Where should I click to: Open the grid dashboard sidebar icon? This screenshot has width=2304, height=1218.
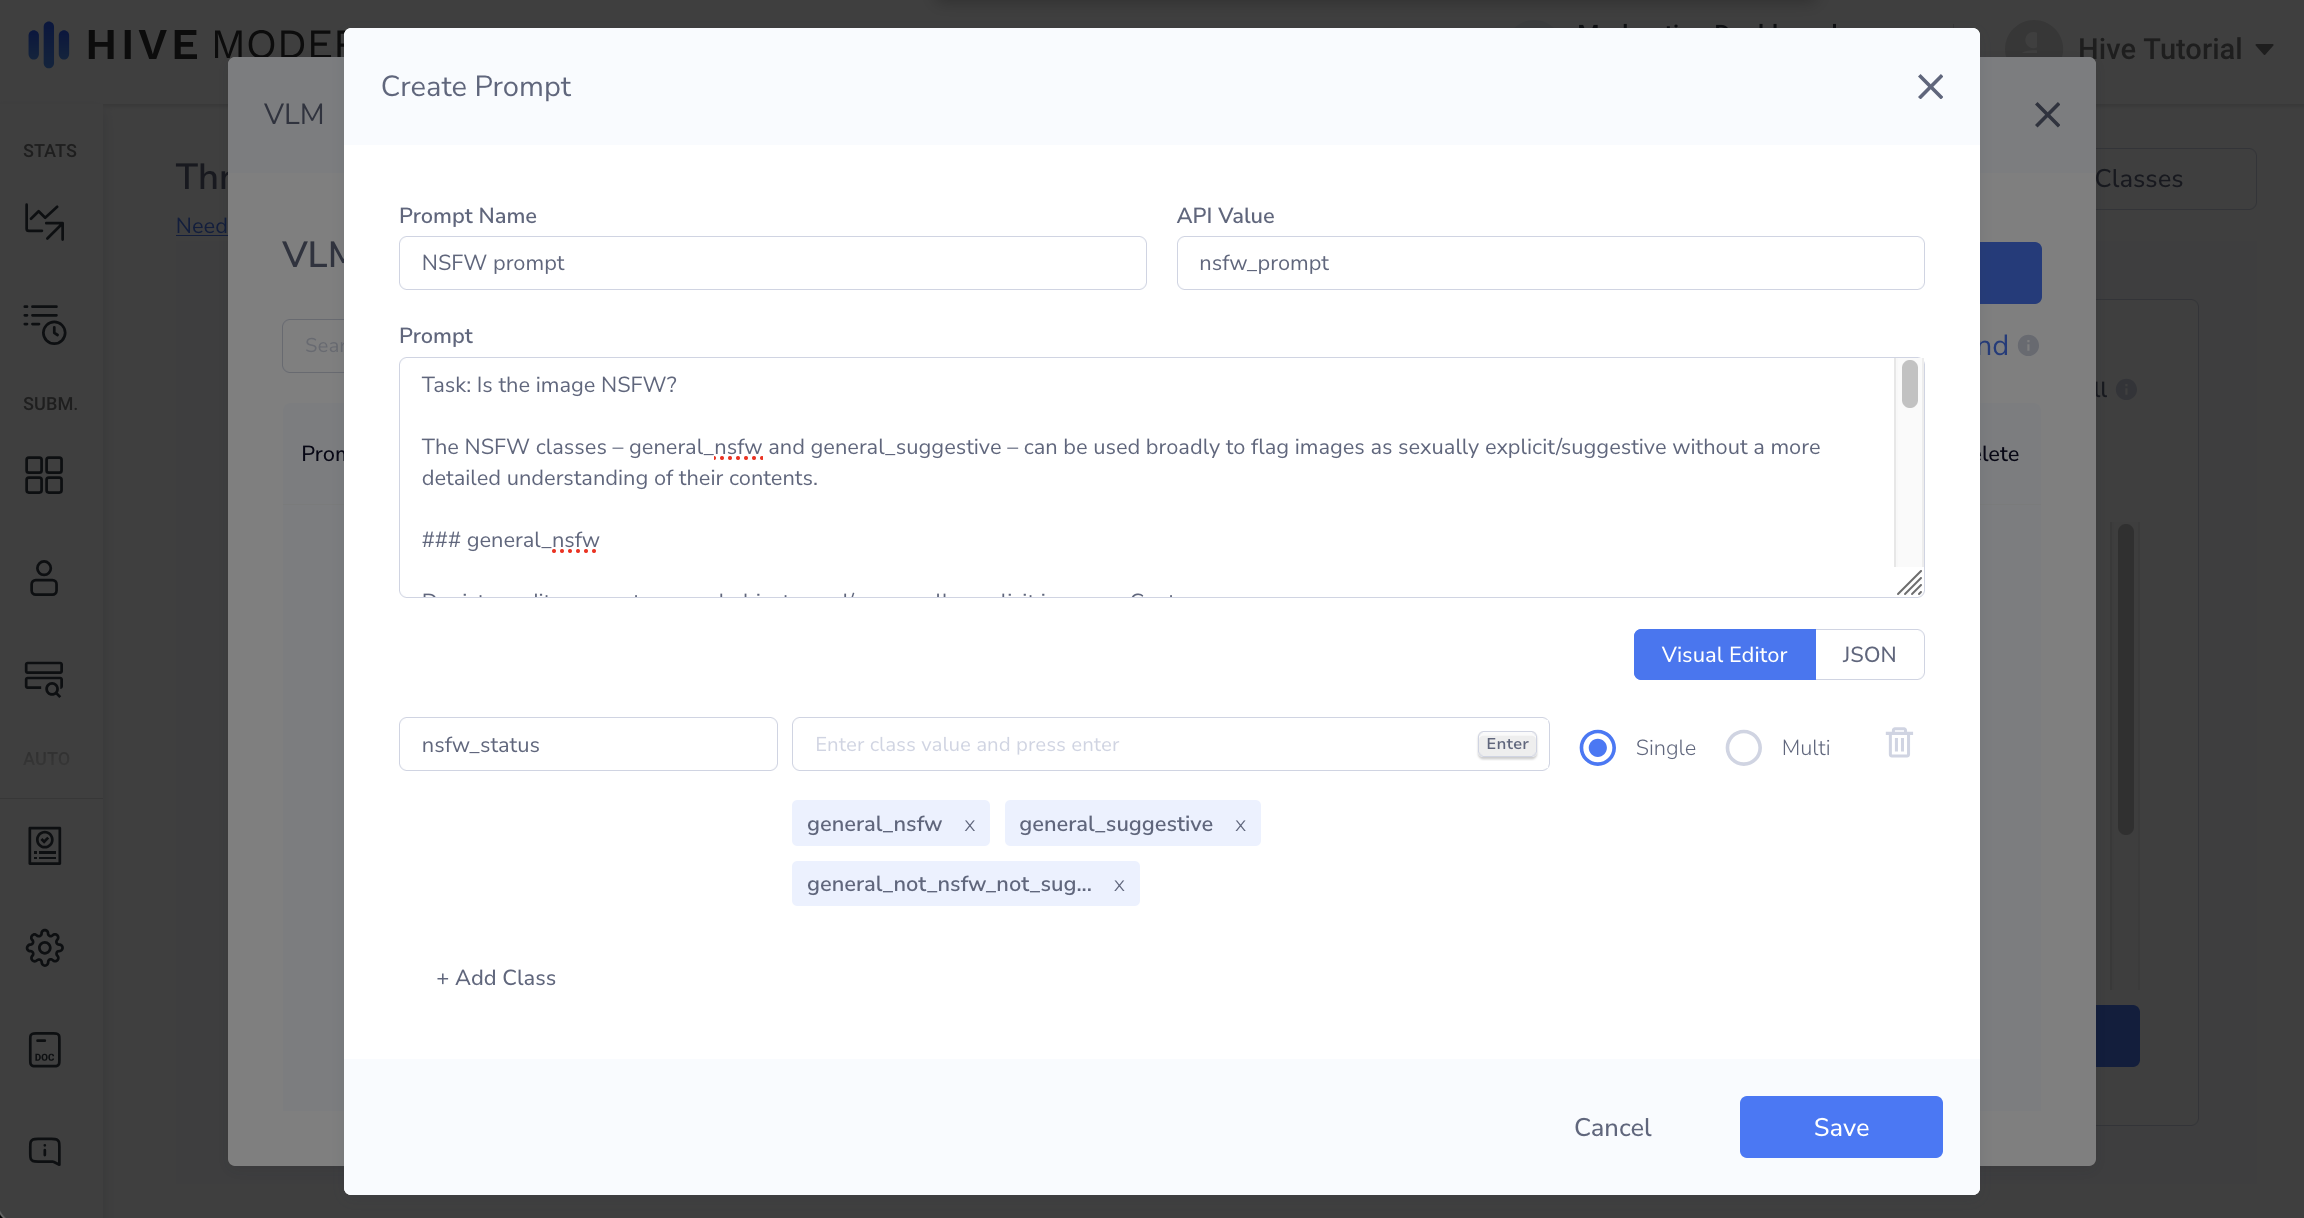tap(44, 475)
